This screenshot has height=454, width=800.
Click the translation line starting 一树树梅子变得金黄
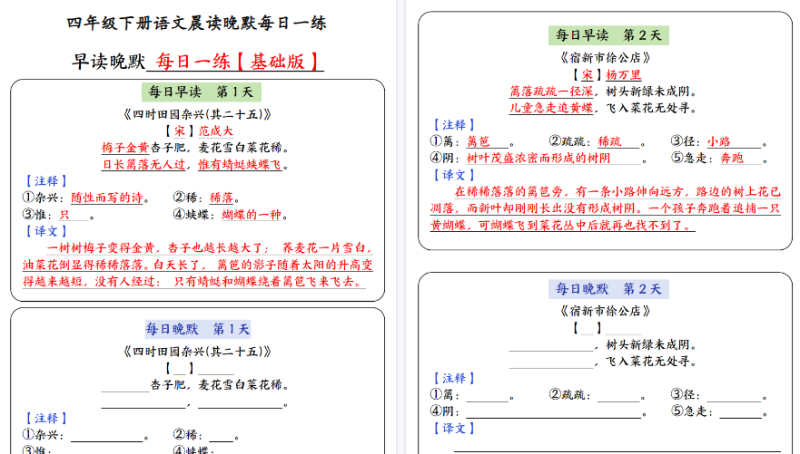(209, 248)
